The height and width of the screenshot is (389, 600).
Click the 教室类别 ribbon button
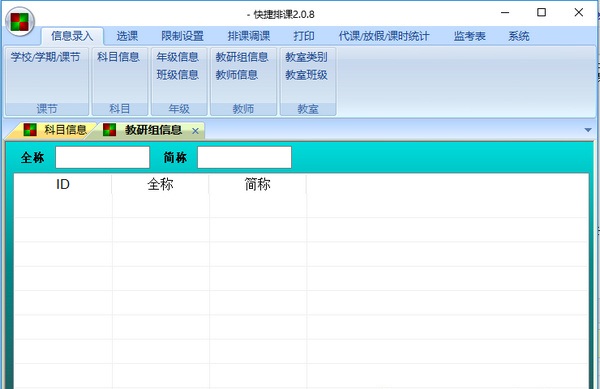pyautogui.click(x=306, y=57)
